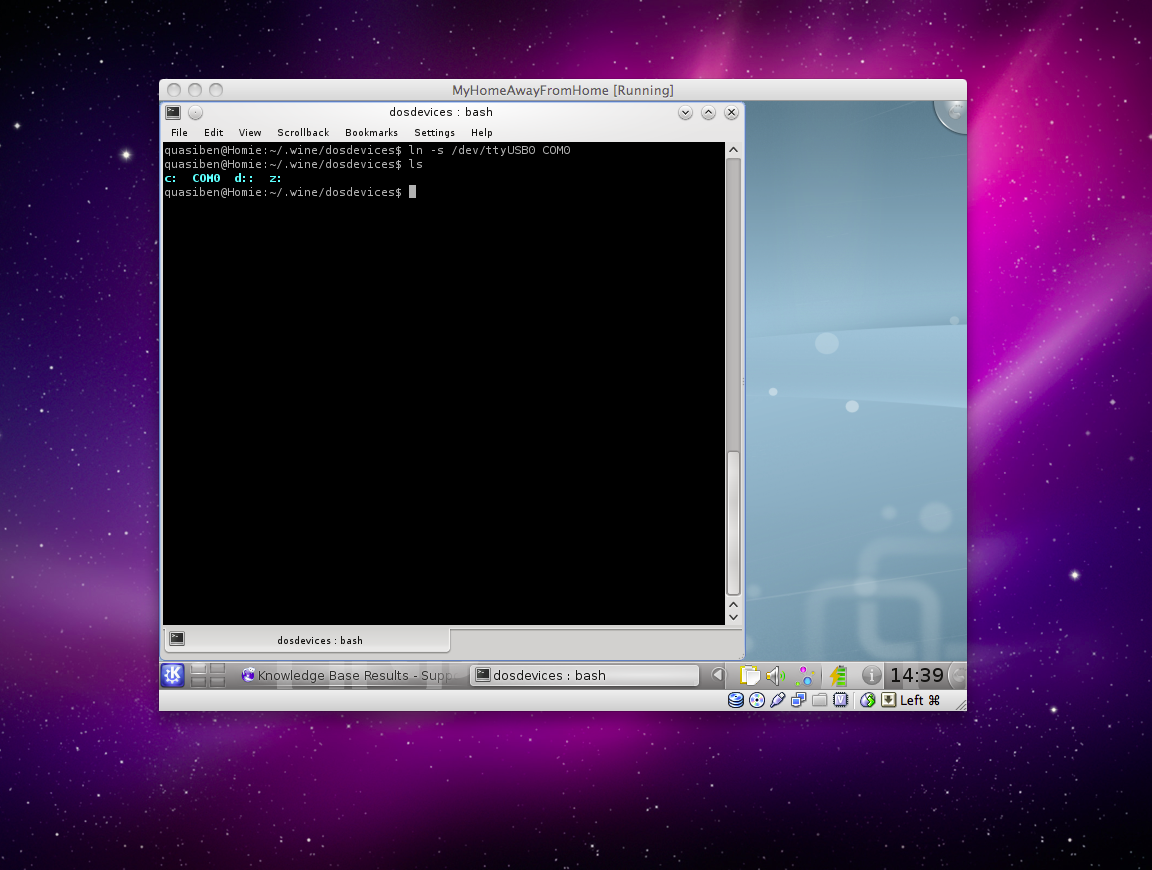This screenshot has width=1152, height=870.
Task: Click the info notification tray icon
Action: (871, 675)
